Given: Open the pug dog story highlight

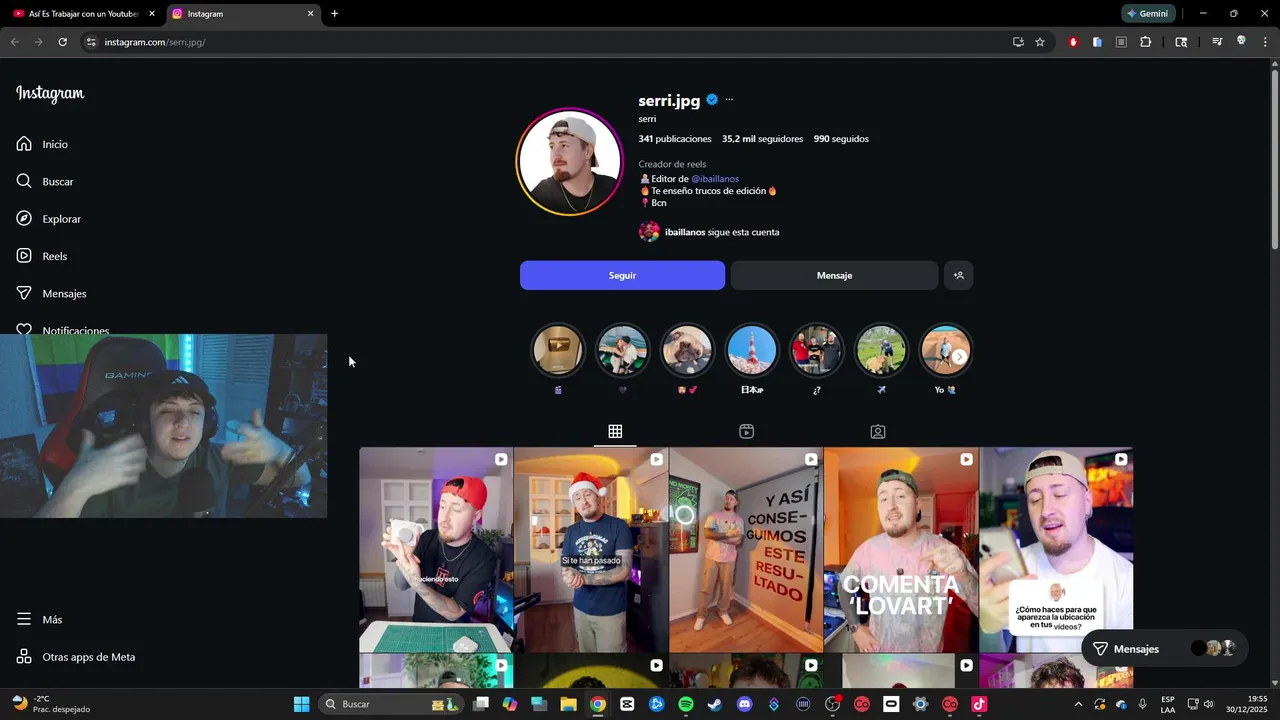Looking at the screenshot, I should point(687,350).
